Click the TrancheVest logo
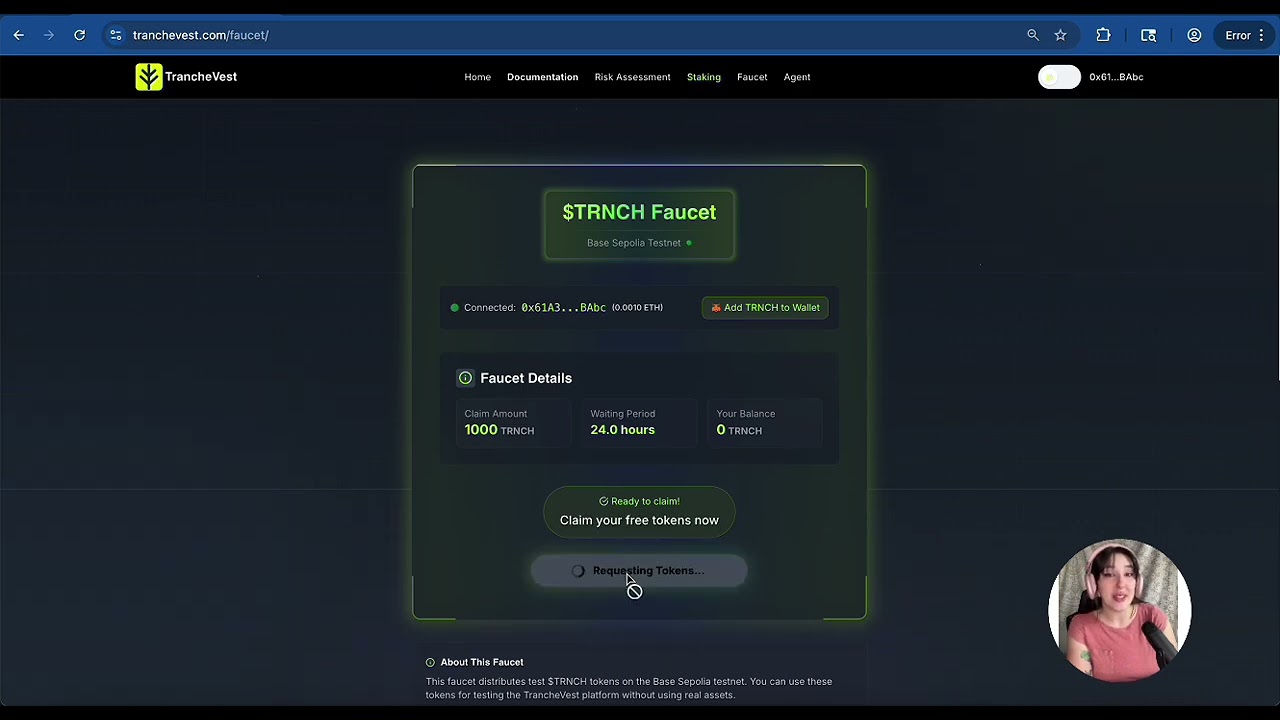 (x=186, y=77)
